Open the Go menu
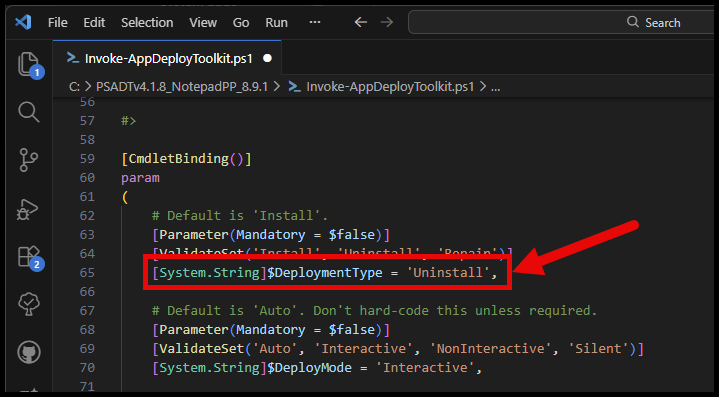This screenshot has width=719, height=397. [241, 22]
